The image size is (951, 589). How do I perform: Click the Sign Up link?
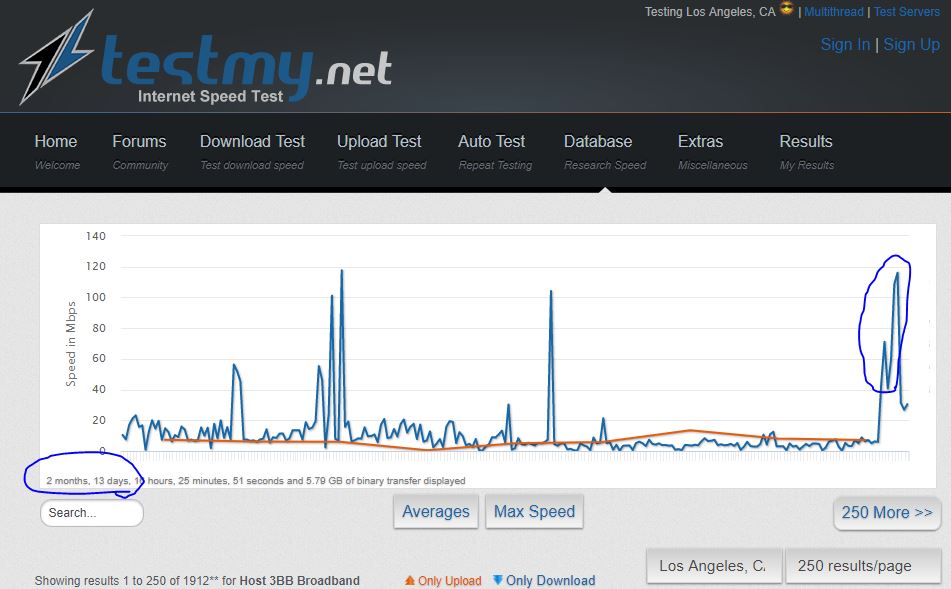pos(912,44)
